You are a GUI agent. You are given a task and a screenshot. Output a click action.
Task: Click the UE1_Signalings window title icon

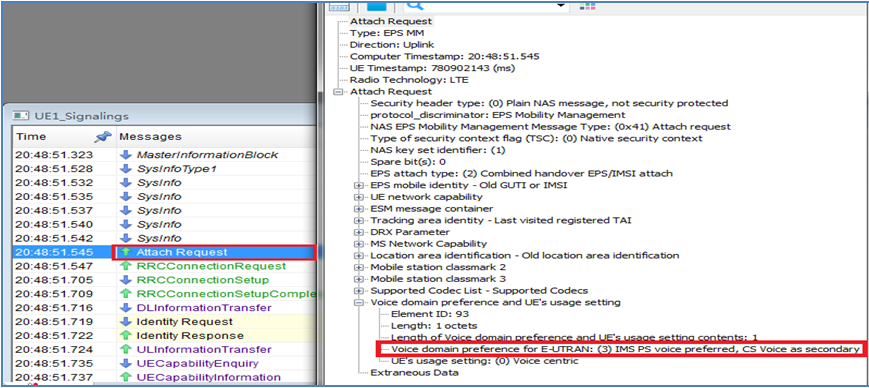pyautogui.click(x=21, y=116)
